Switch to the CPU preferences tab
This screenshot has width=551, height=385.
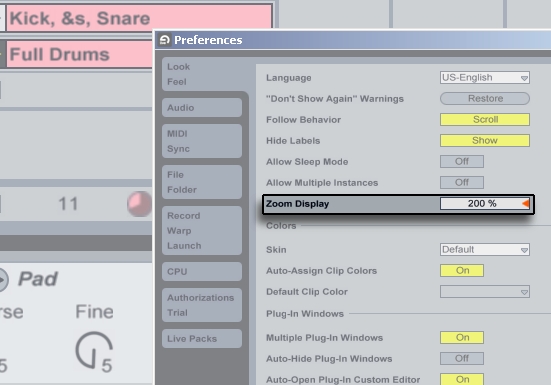(202, 272)
